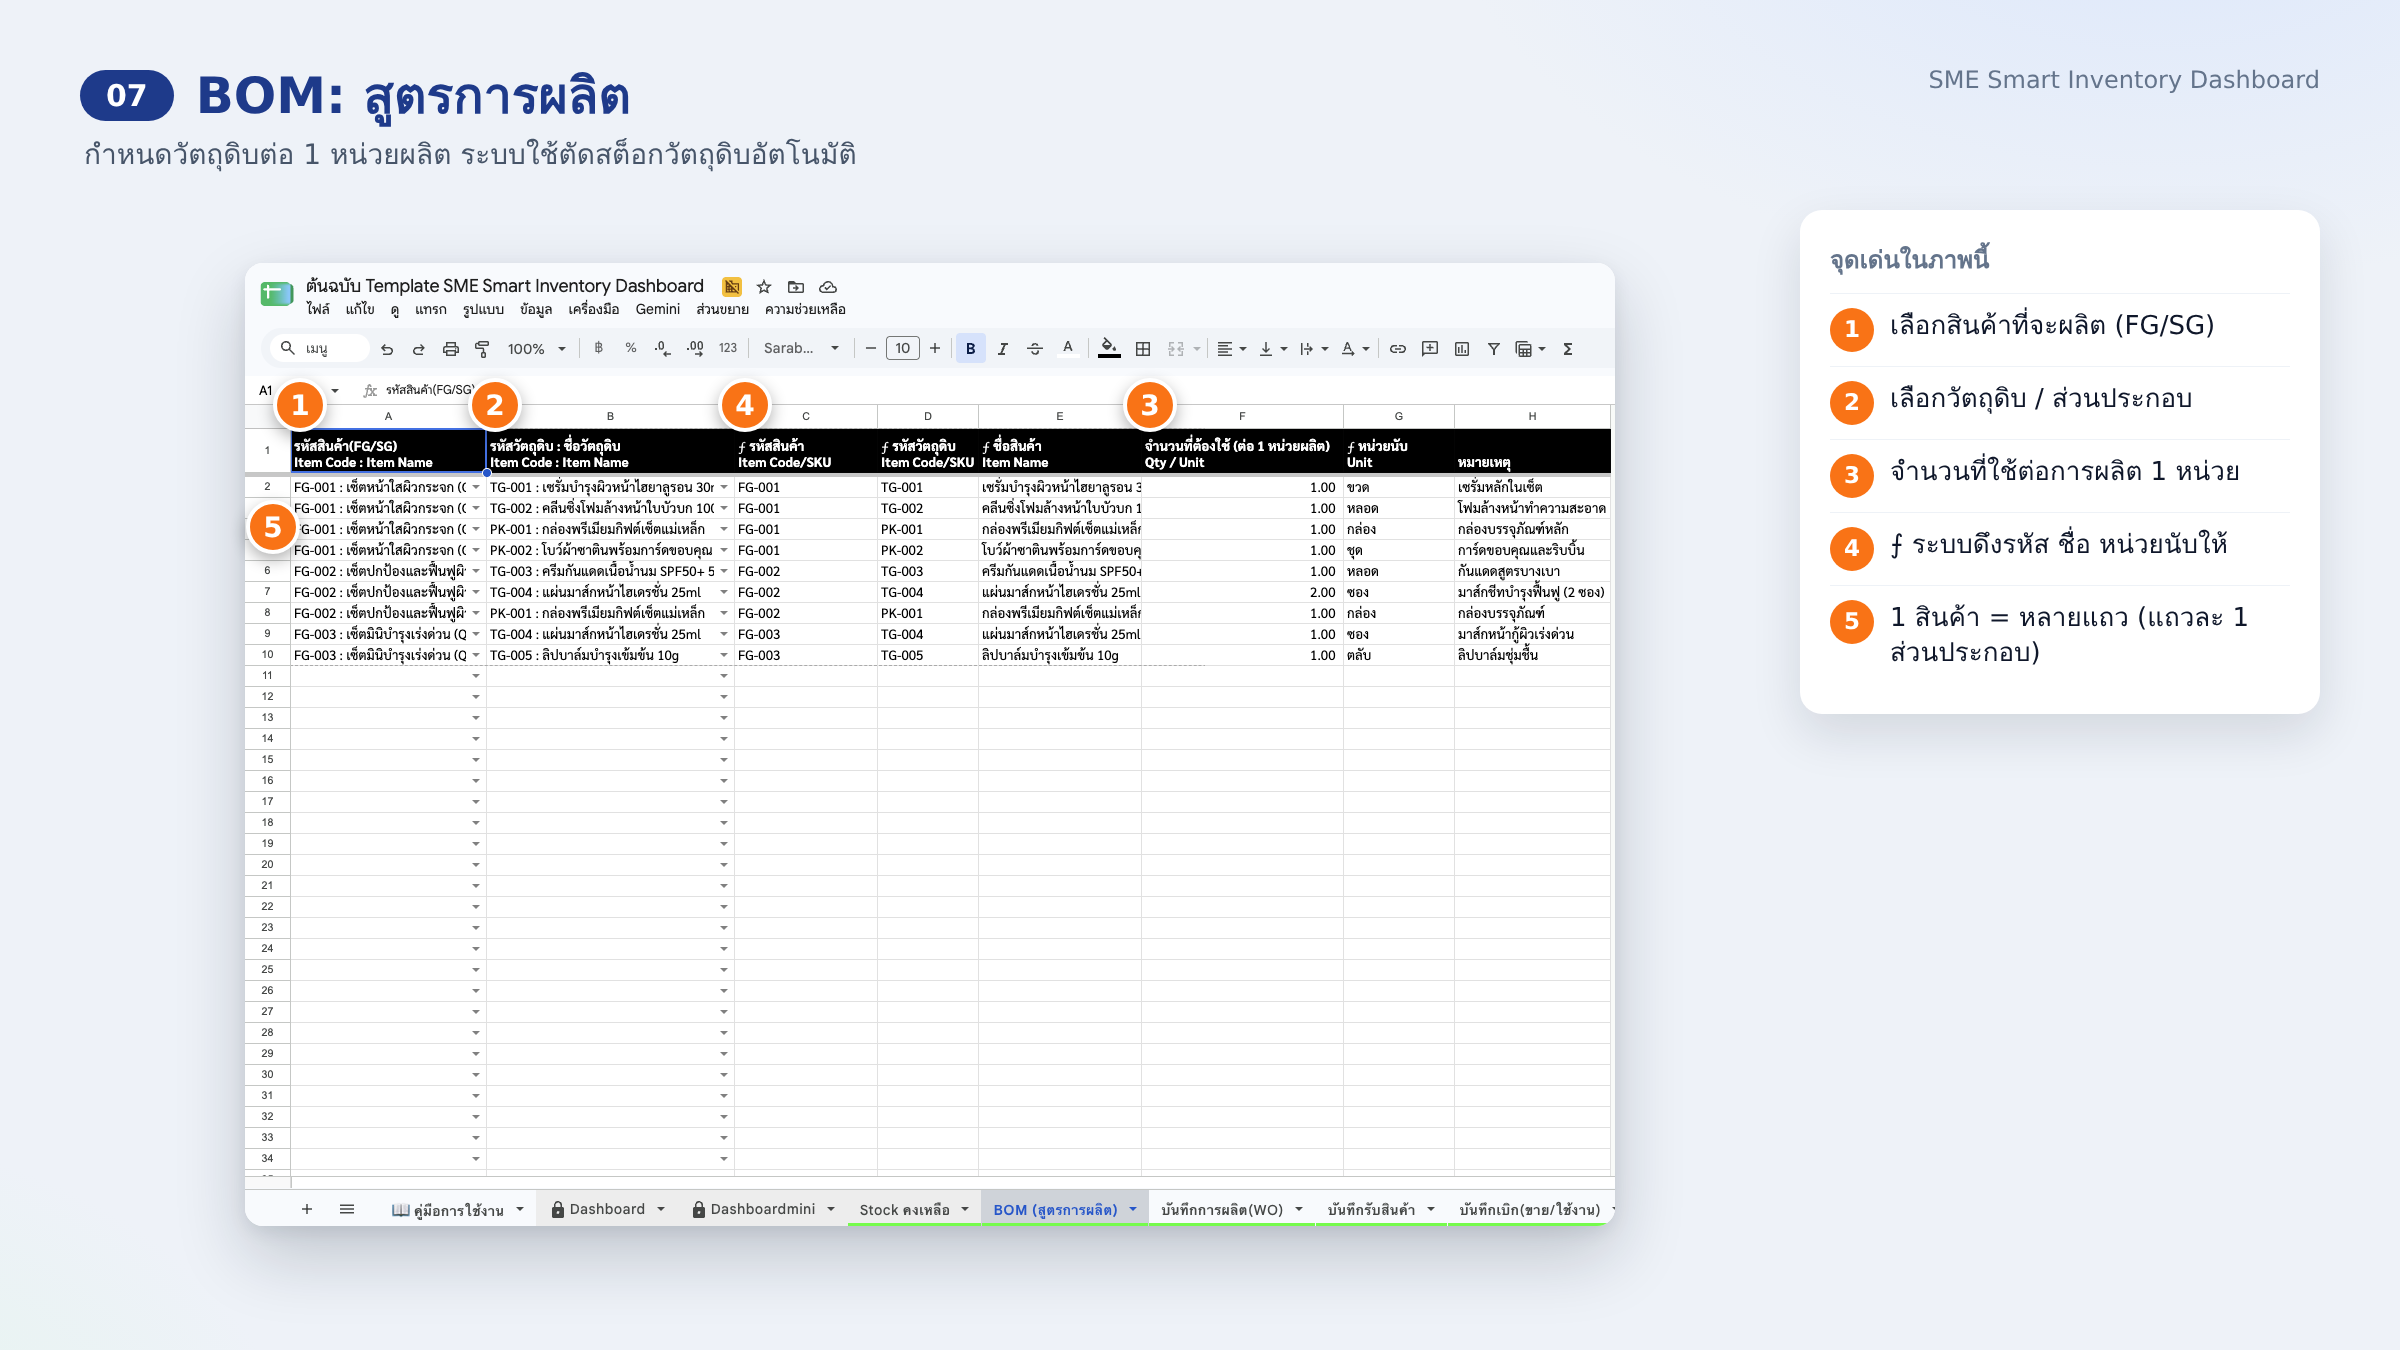Insert a link with the link icon
Screen dimensions: 2400x1350
pyautogui.click(x=1398, y=349)
